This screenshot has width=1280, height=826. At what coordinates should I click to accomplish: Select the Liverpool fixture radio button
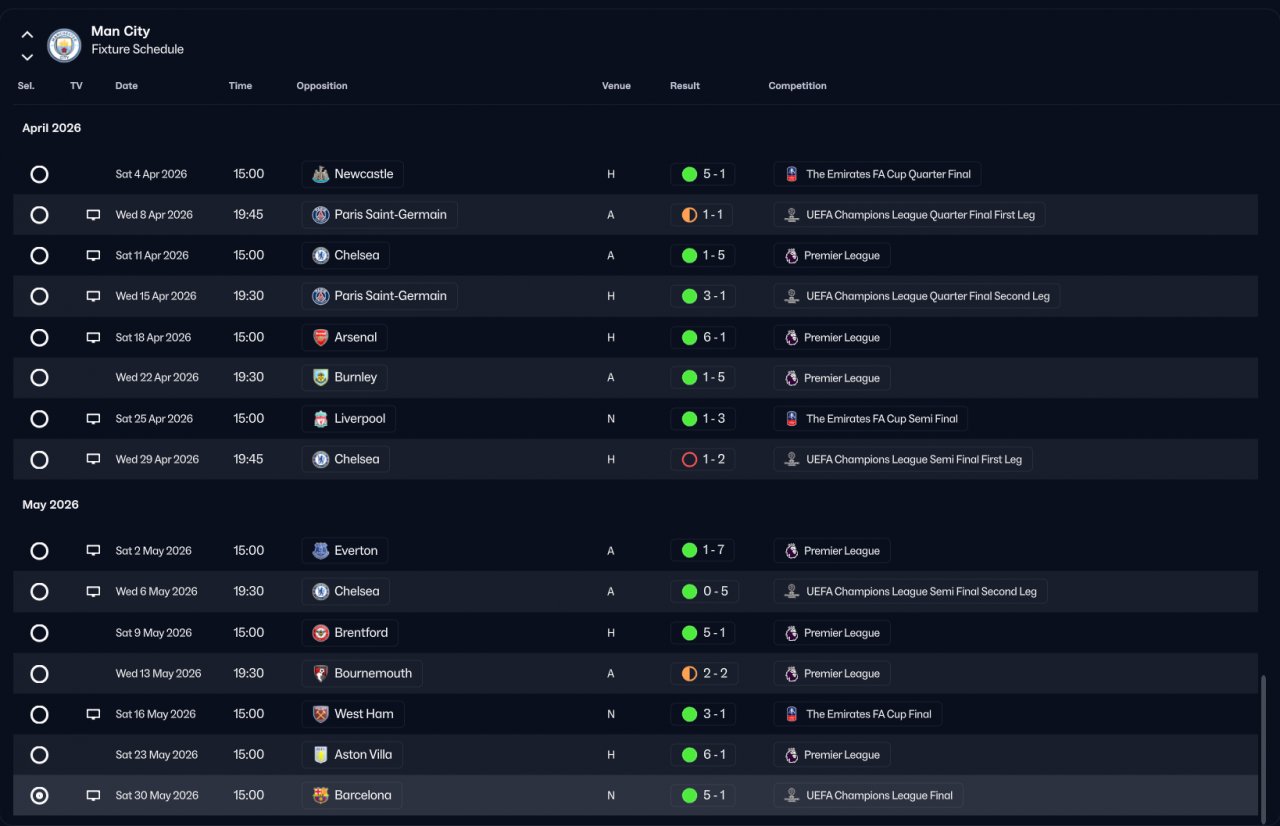(x=39, y=419)
